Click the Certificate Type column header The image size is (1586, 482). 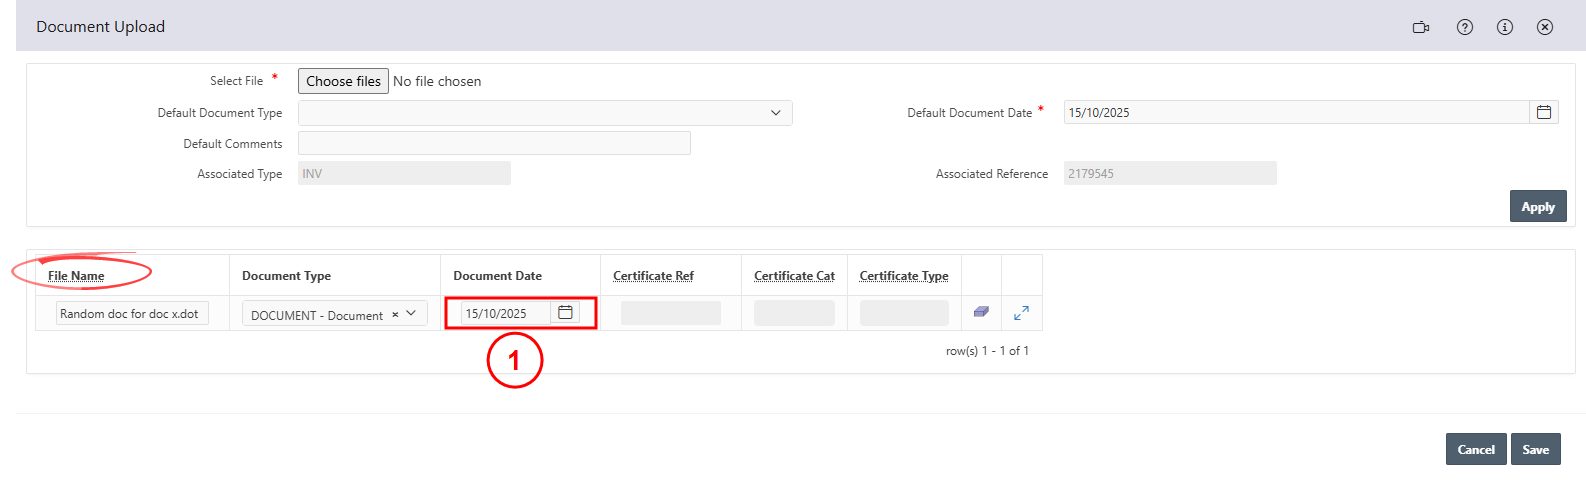click(903, 276)
